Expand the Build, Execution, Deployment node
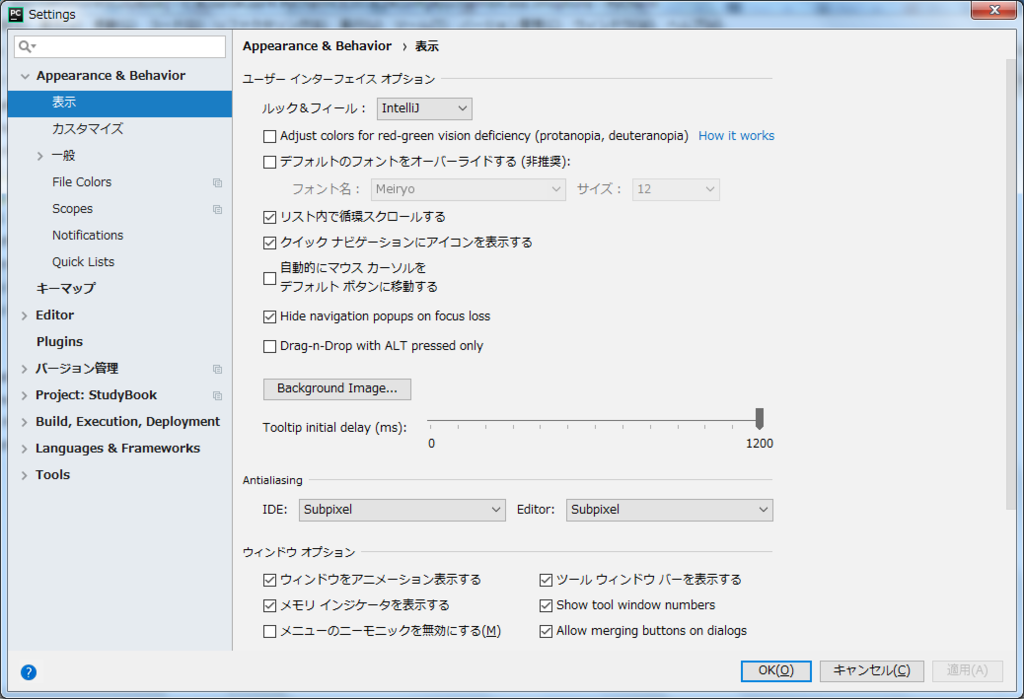 (24, 422)
